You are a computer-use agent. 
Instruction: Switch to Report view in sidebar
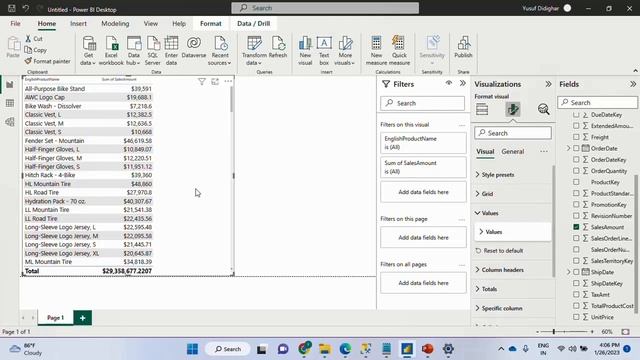[x=10, y=84]
